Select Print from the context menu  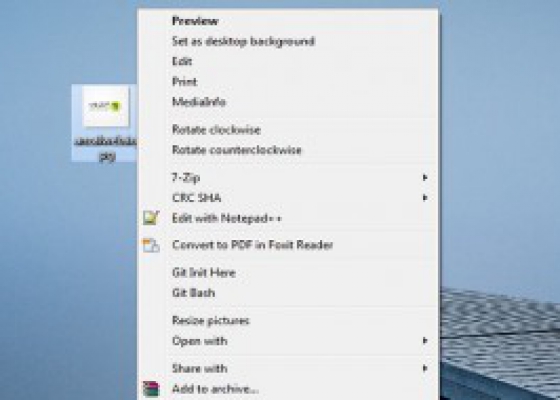(x=184, y=82)
